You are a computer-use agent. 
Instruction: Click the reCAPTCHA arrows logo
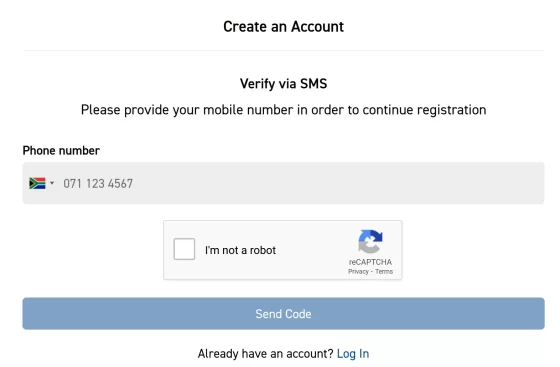(370, 241)
